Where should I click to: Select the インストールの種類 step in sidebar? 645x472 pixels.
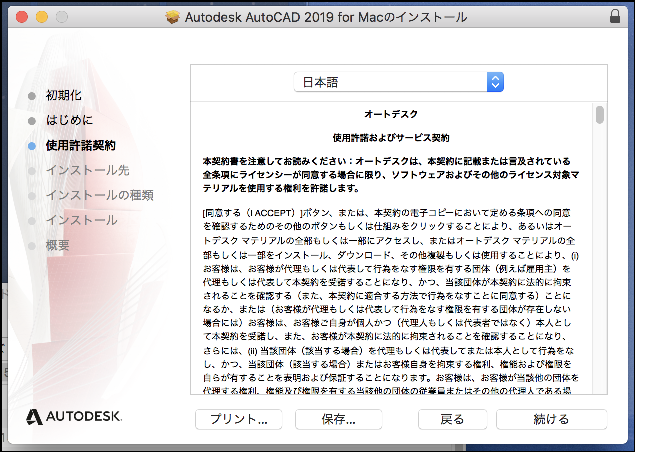click(x=100, y=195)
